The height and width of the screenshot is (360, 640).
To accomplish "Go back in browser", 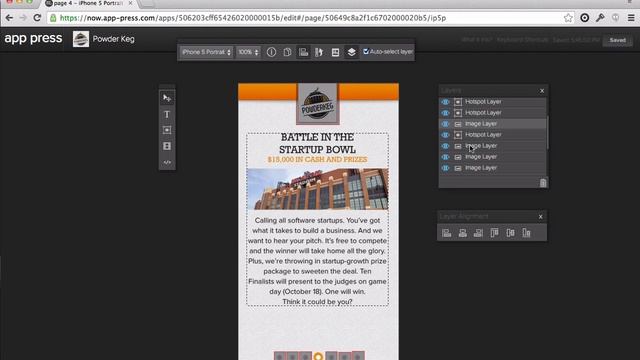I will pyautogui.click(x=9, y=18).
